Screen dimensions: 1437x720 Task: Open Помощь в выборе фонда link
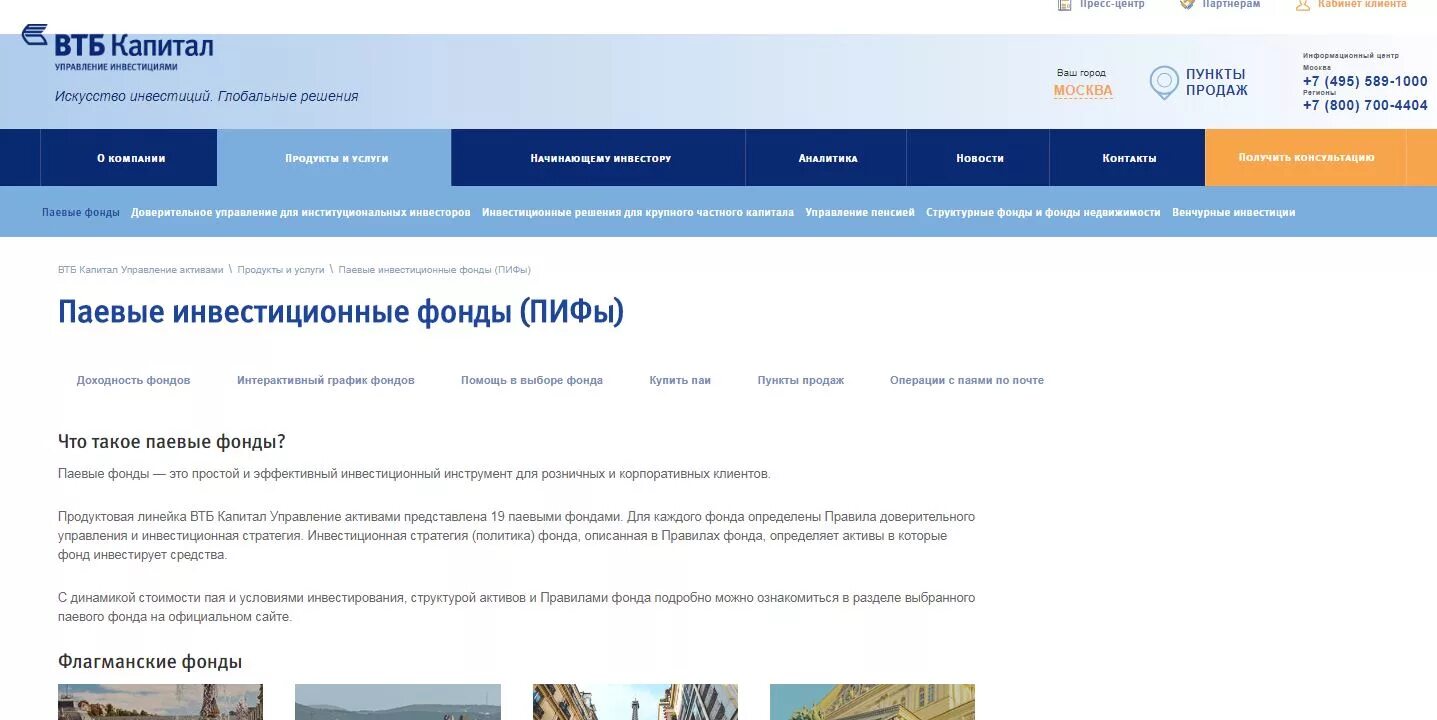click(x=532, y=380)
